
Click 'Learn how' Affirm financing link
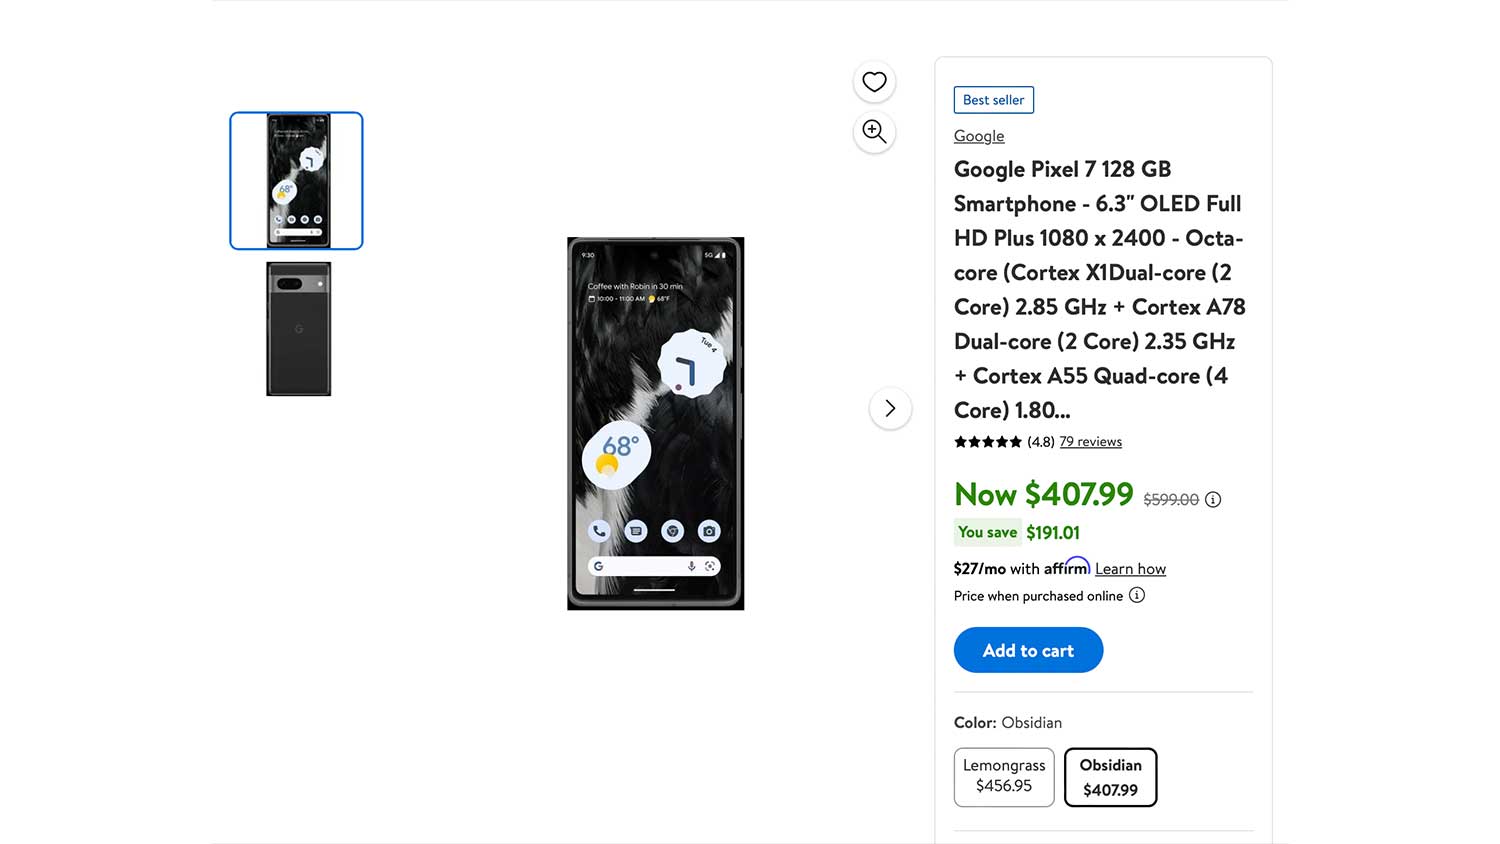click(x=1130, y=569)
